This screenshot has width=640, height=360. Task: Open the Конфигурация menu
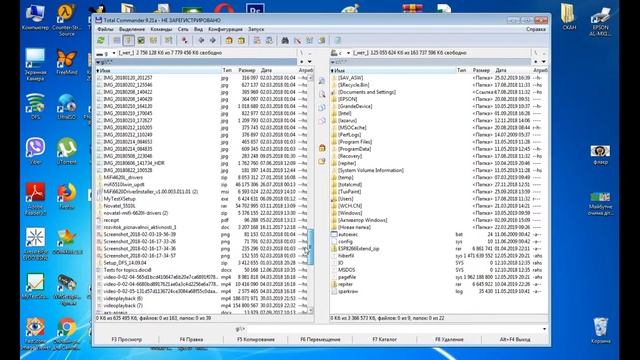click(225, 29)
